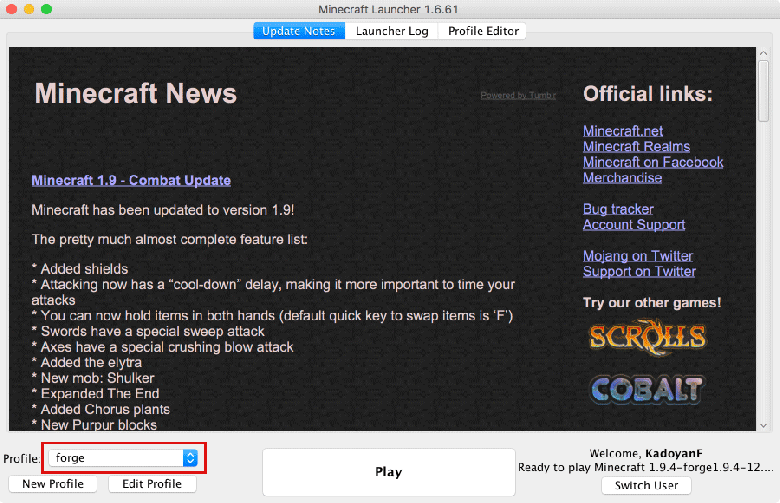The height and width of the screenshot is (503, 780).
Task: Switch to the Launcher Log tab
Action: tap(391, 31)
